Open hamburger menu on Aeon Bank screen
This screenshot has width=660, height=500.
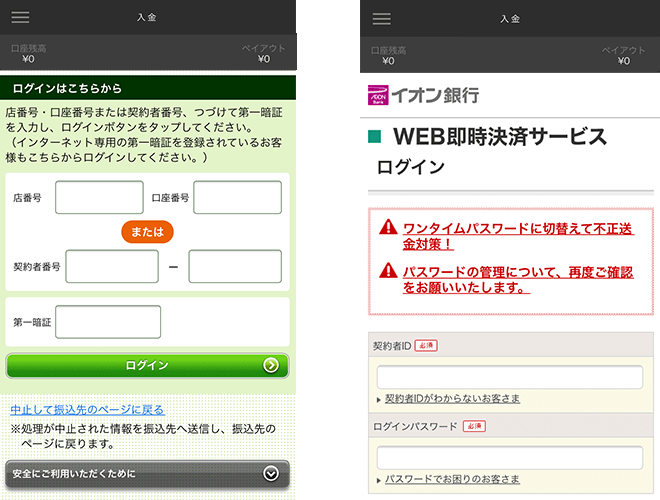tap(382, 19)
